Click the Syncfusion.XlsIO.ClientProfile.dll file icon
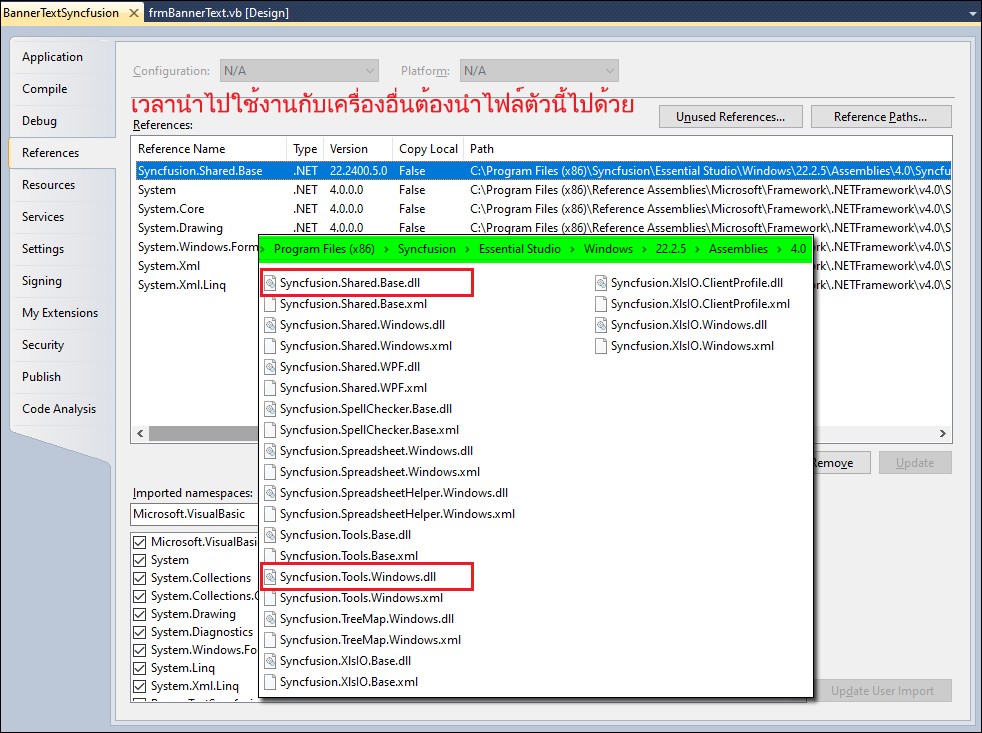This screenshot has width=982, height=733. click(x=601, y=283)
